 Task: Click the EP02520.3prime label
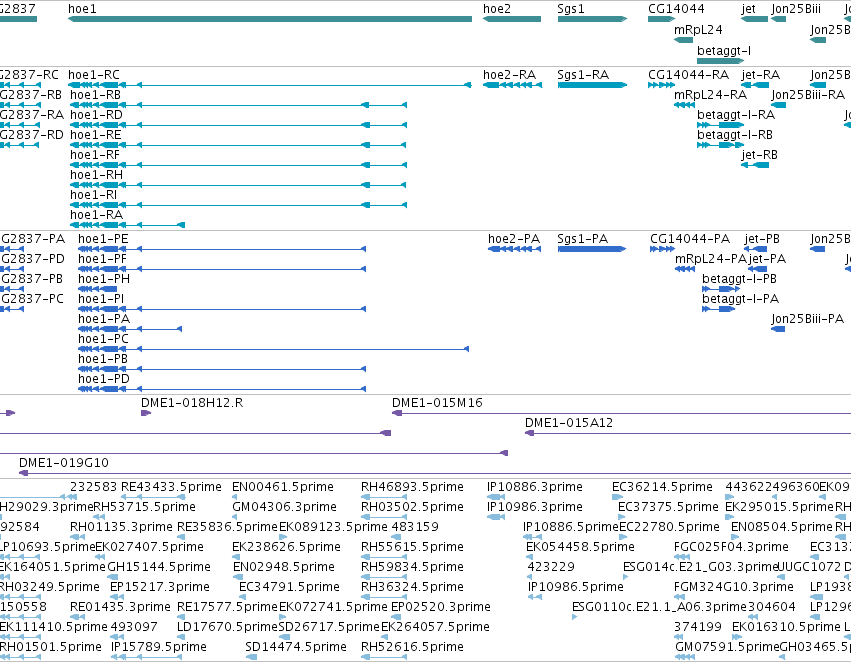[x=441, y=607]
